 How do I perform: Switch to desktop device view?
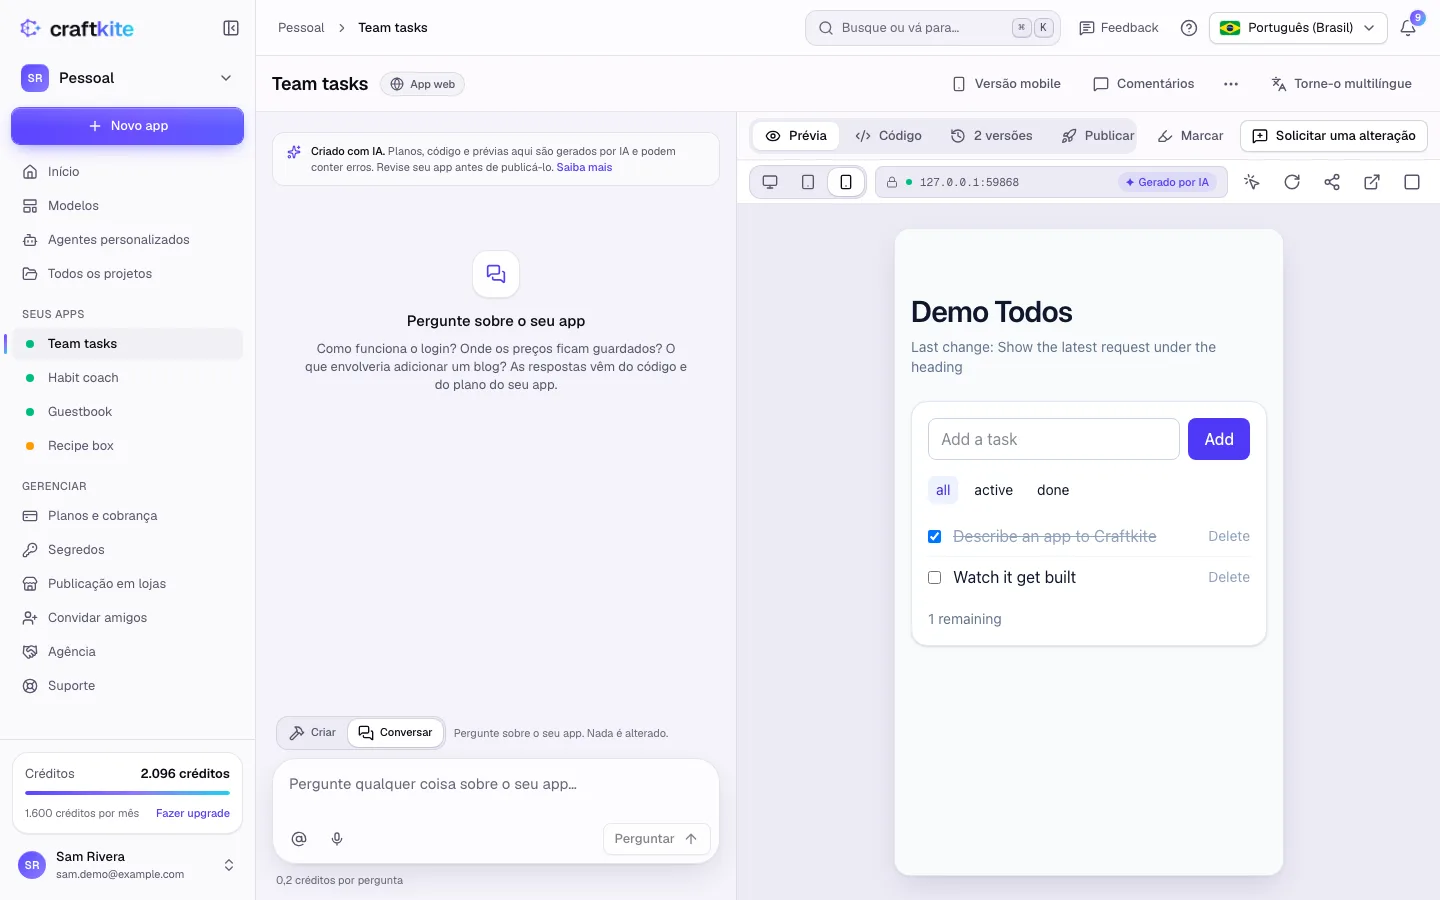770,182
